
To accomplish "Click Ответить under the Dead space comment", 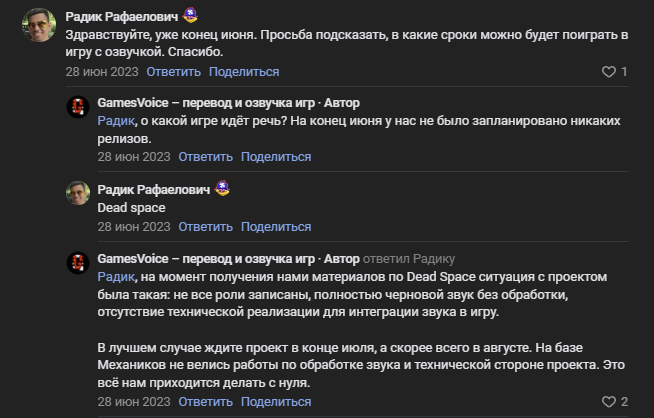I will point(206,227).
